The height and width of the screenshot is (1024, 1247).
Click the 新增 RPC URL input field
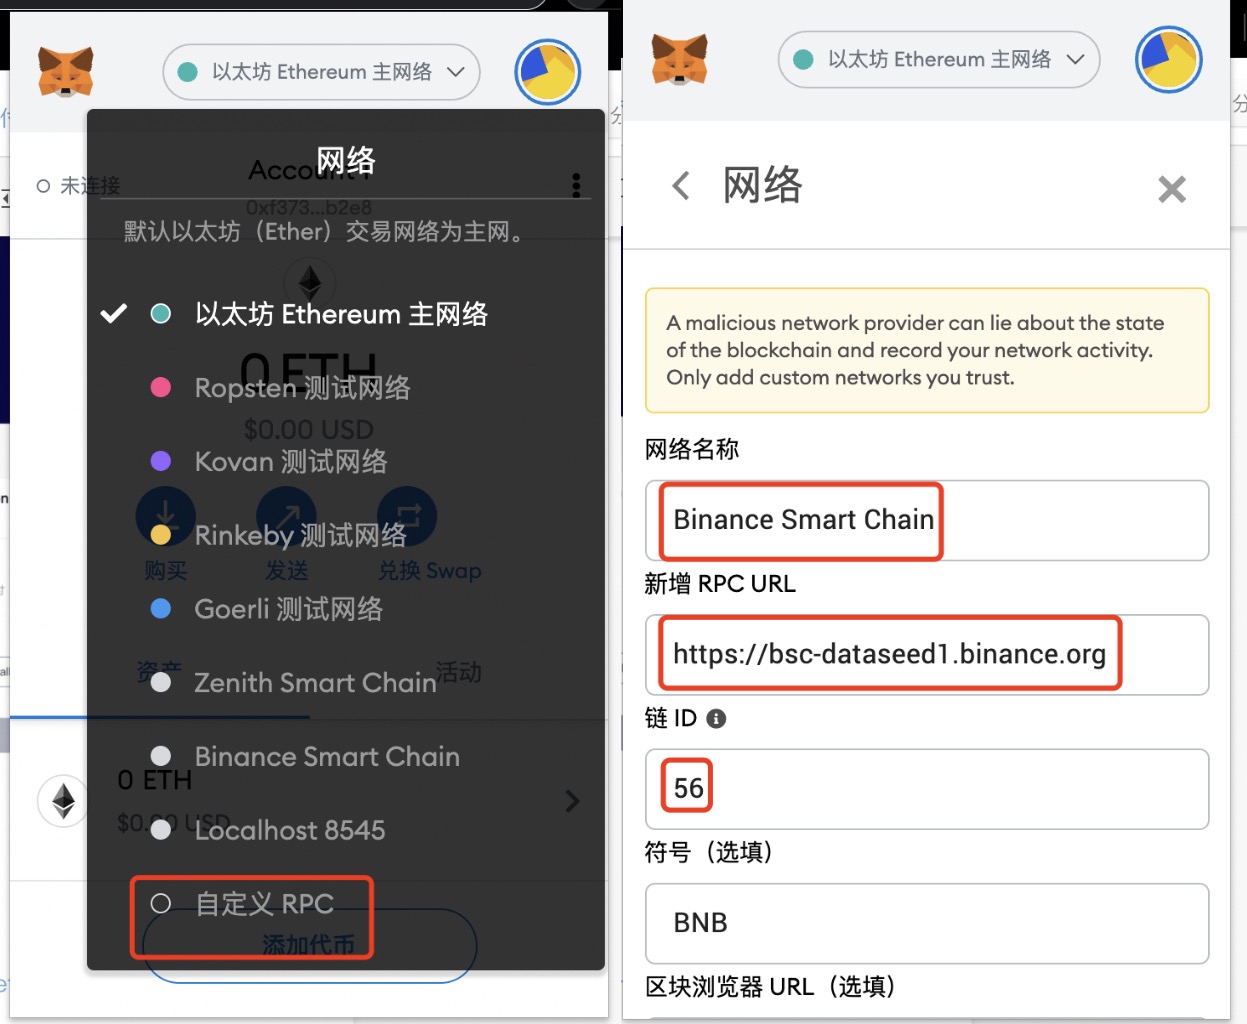coord(927,654)
